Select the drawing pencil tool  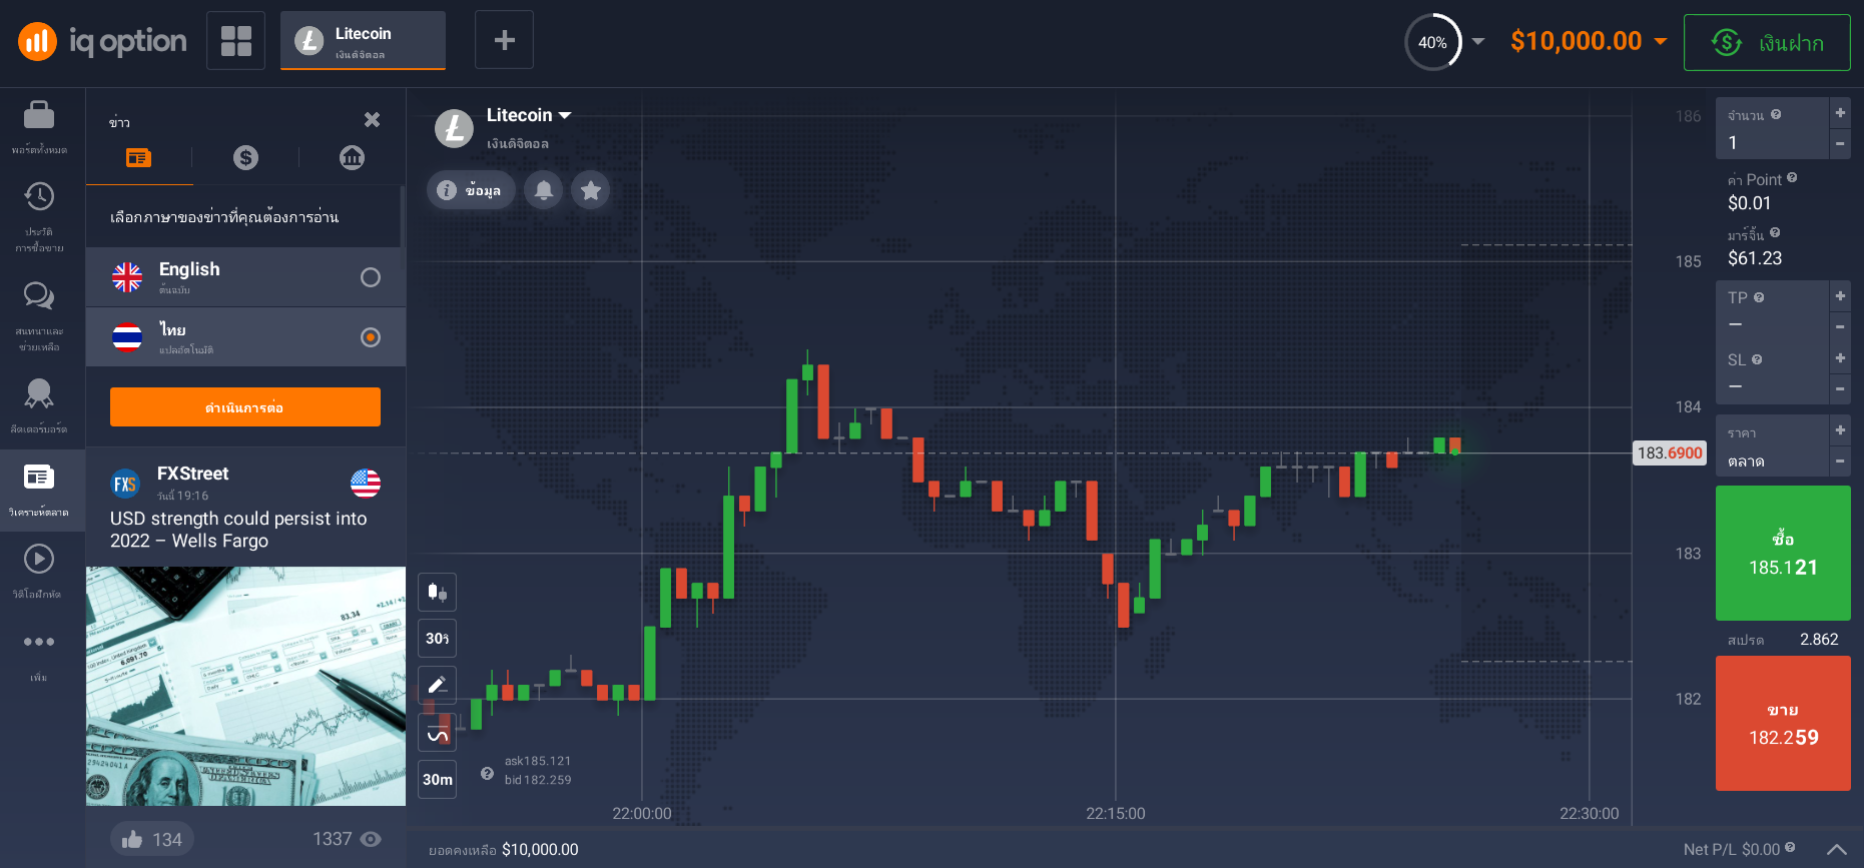click(437, 685)
